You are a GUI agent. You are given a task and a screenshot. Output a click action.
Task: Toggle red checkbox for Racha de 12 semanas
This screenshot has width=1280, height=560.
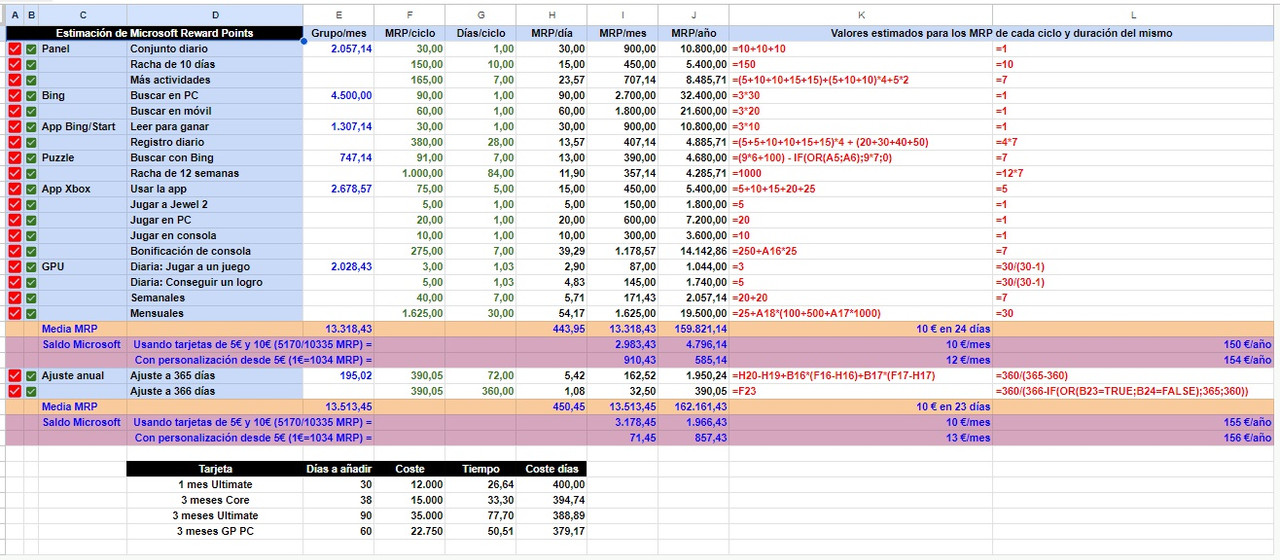point(14,174)
